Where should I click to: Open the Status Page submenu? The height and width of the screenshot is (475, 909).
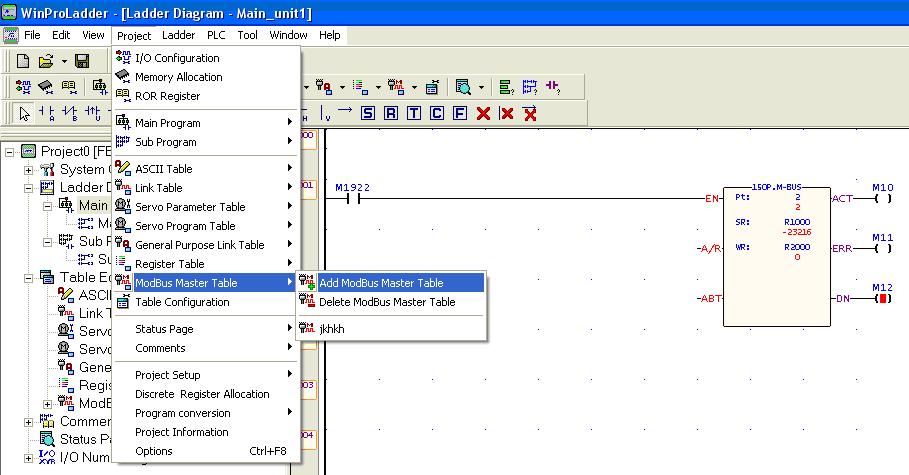click(206, 329)
